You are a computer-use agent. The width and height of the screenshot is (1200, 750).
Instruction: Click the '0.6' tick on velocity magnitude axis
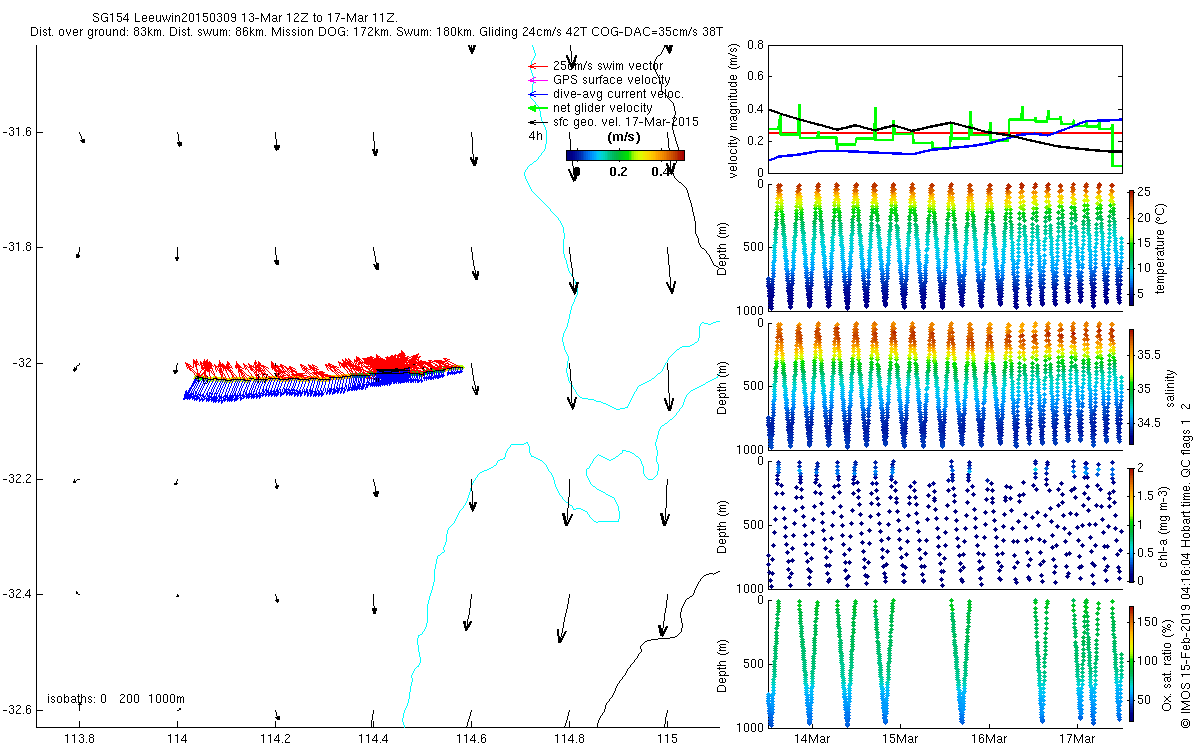(x=754, y=77)
